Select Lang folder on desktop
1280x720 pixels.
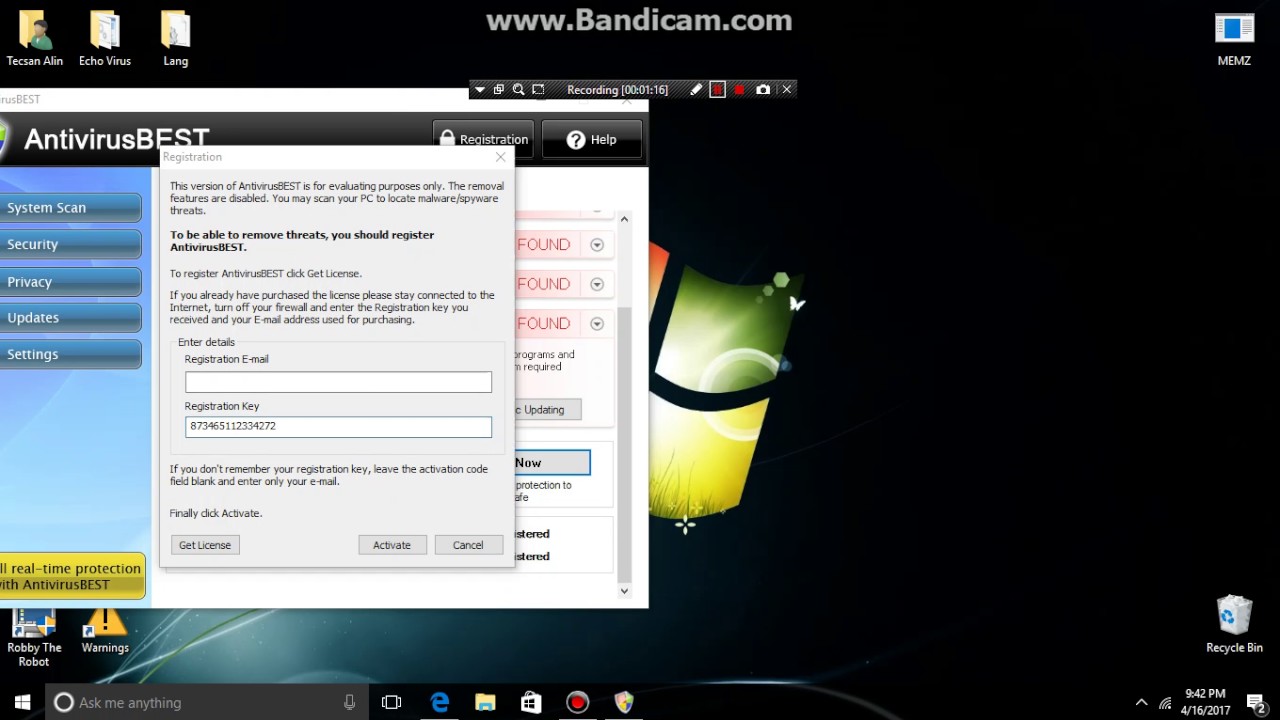click(x=176, y=40)
